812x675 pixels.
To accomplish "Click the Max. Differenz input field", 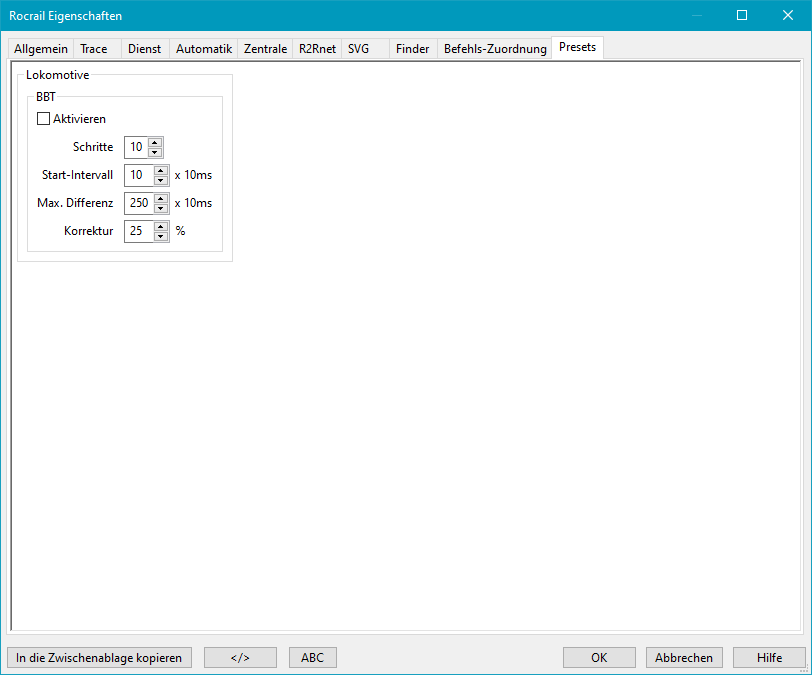I will [x=139, y=203].
